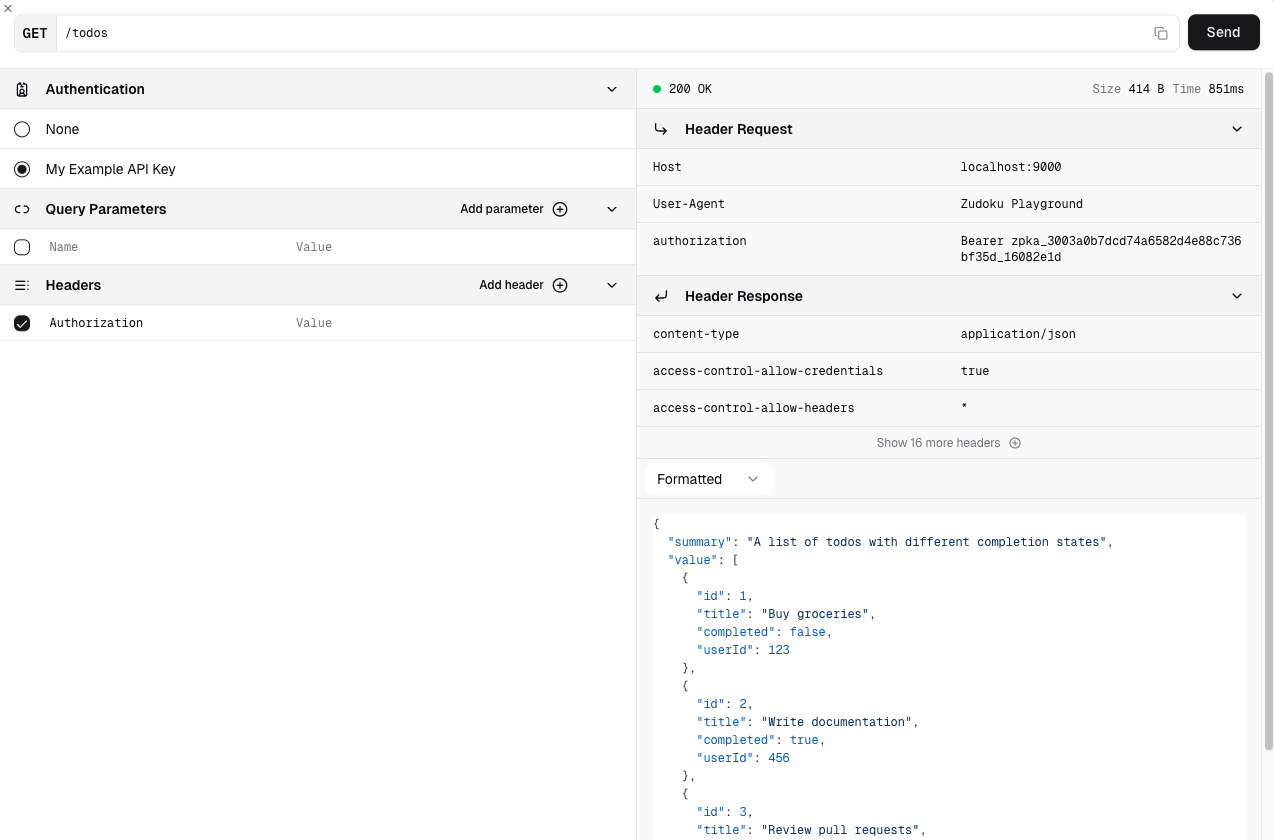Click the Query Parameters link icon
Image resolution: width=1274 pixels, height=840 pixels.
[x=22, y=209]
